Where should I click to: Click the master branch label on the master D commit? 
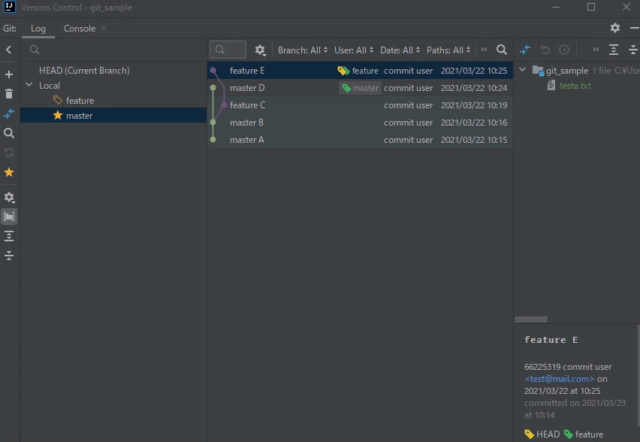(x=360, y=88)
